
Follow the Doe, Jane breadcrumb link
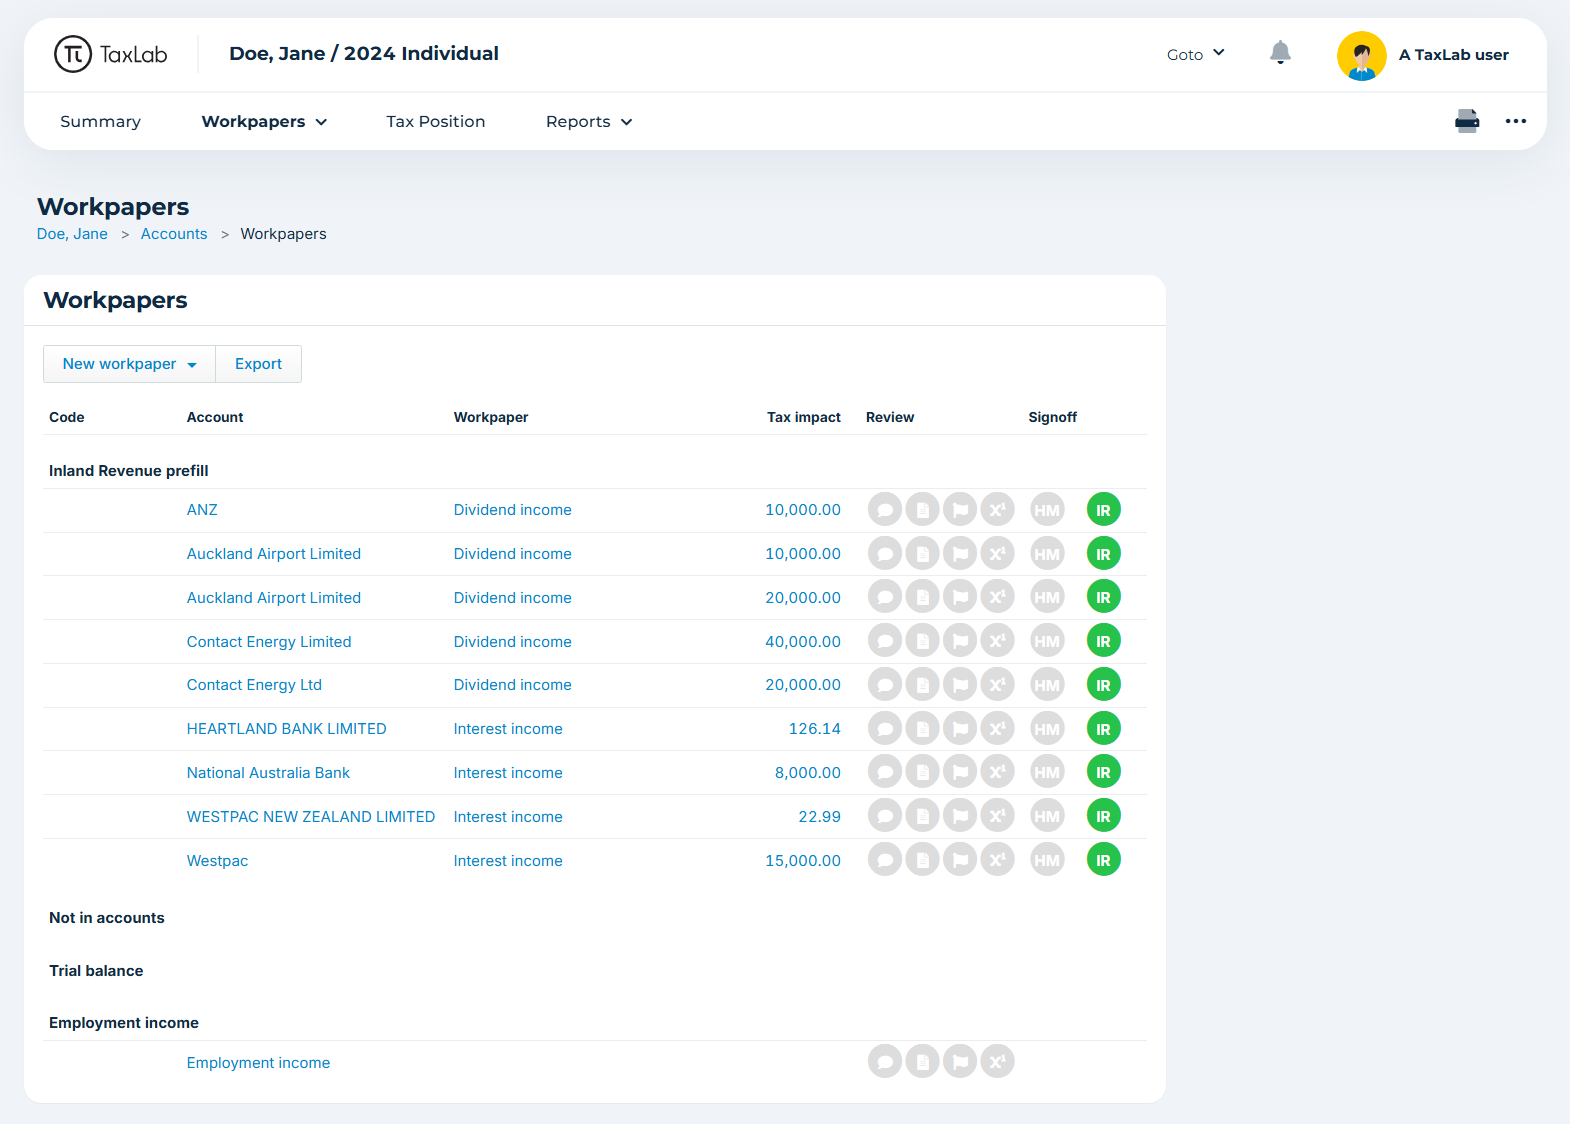pos(72,234)
